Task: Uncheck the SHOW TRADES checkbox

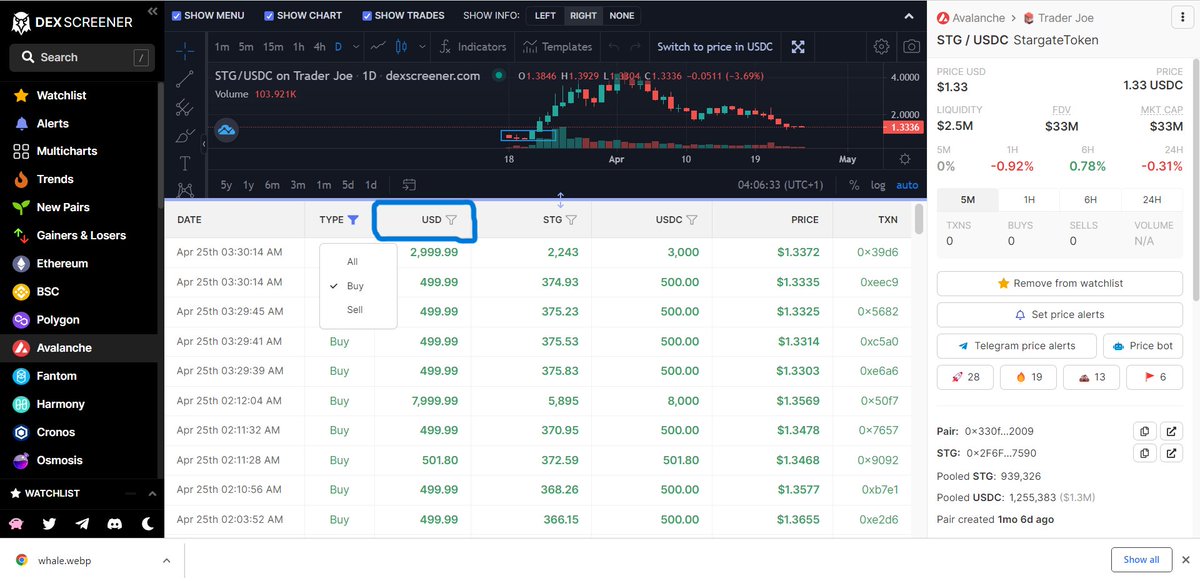Action: point(367,16)
